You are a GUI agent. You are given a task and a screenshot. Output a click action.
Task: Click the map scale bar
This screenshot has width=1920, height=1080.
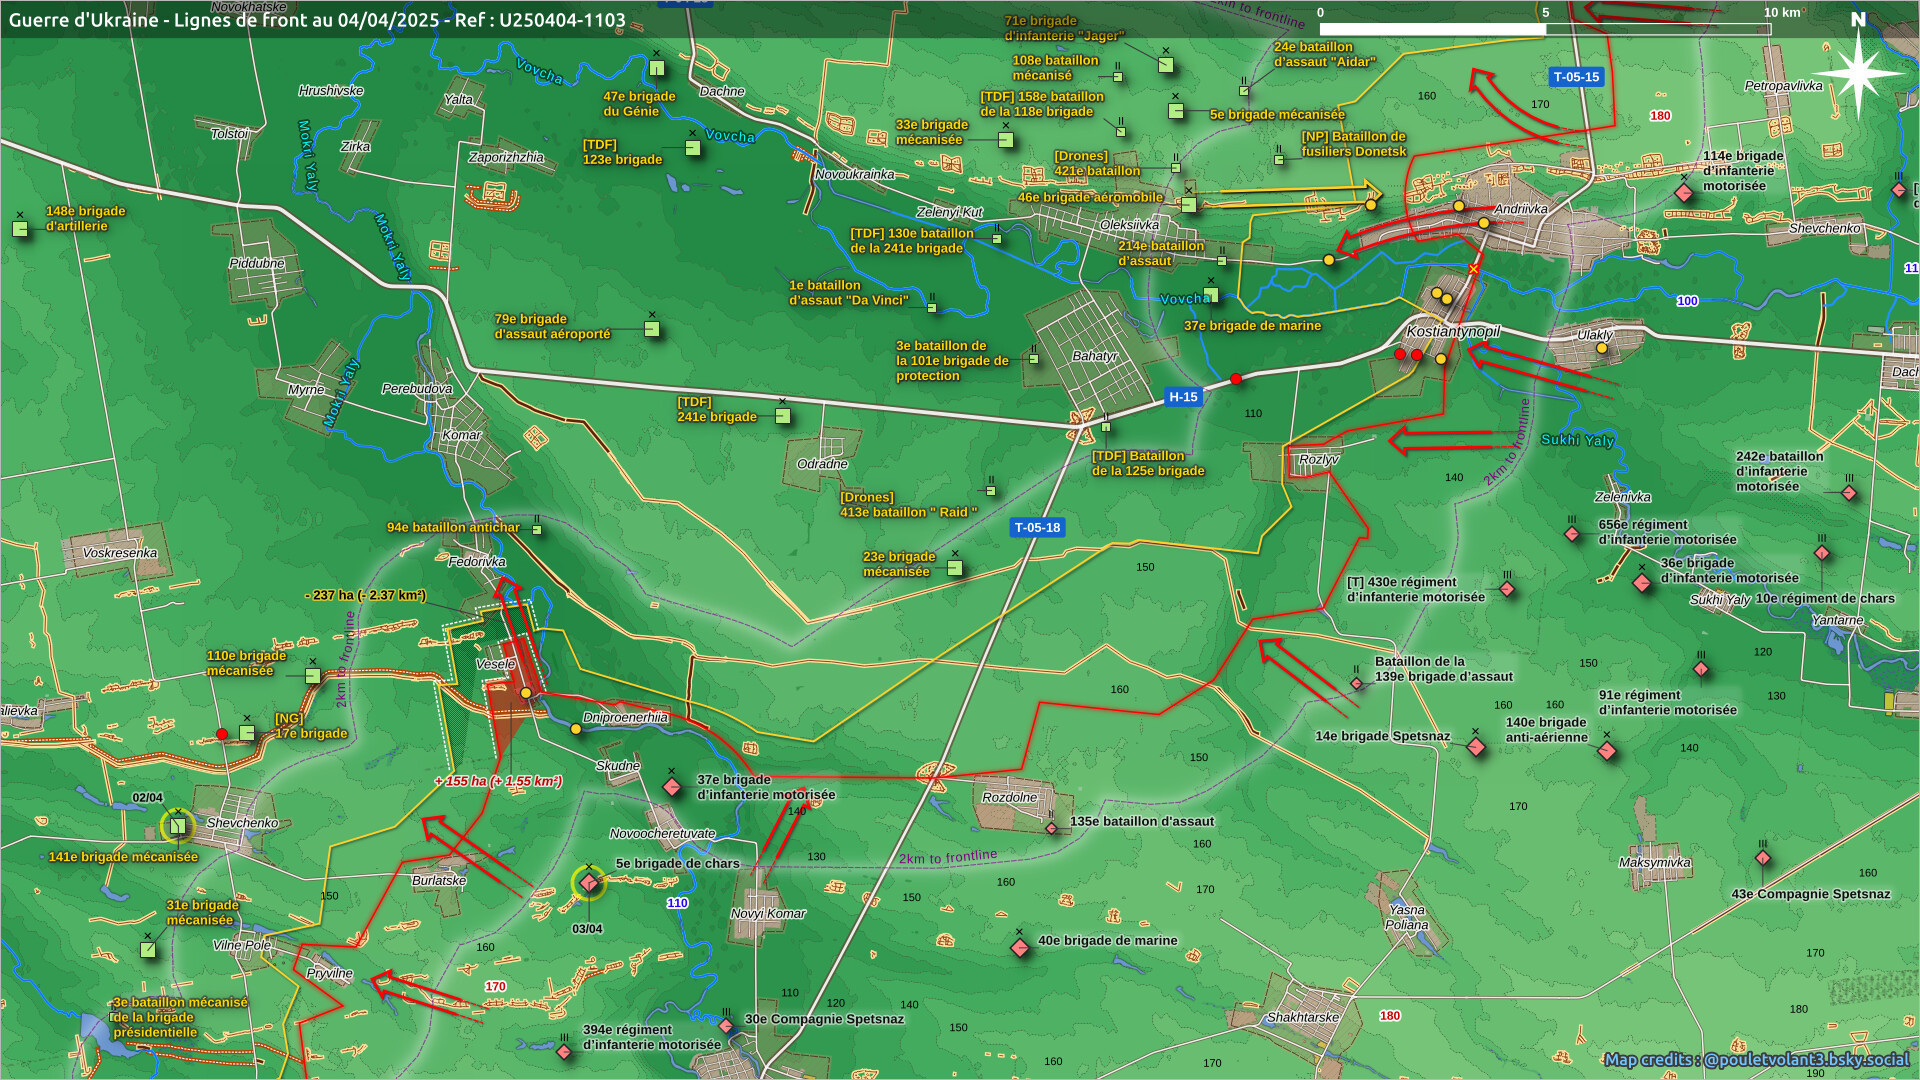coord(1545,29)
